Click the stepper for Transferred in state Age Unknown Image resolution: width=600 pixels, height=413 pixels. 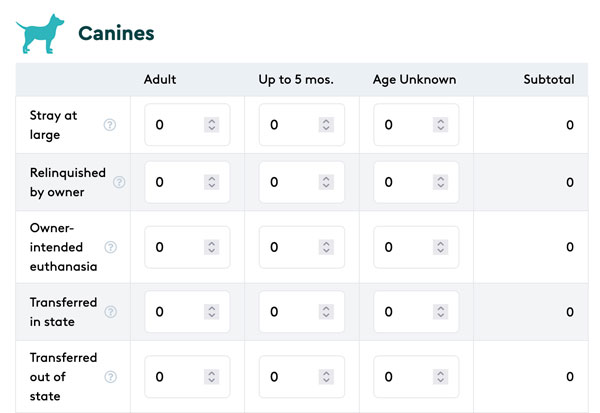[440, 312]
